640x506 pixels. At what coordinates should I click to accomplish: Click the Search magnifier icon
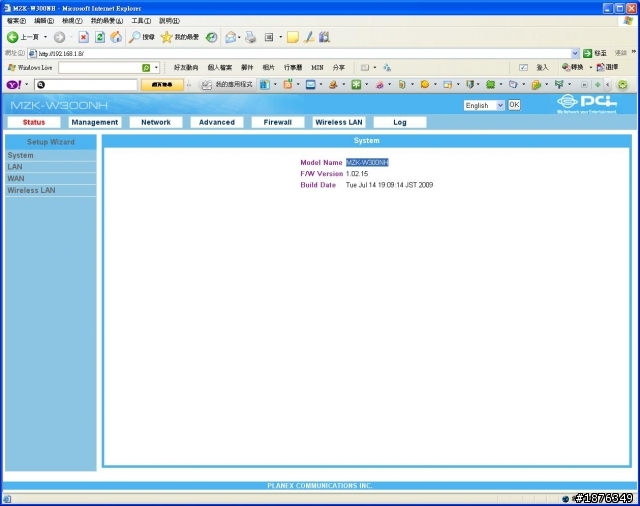(134, 37)
